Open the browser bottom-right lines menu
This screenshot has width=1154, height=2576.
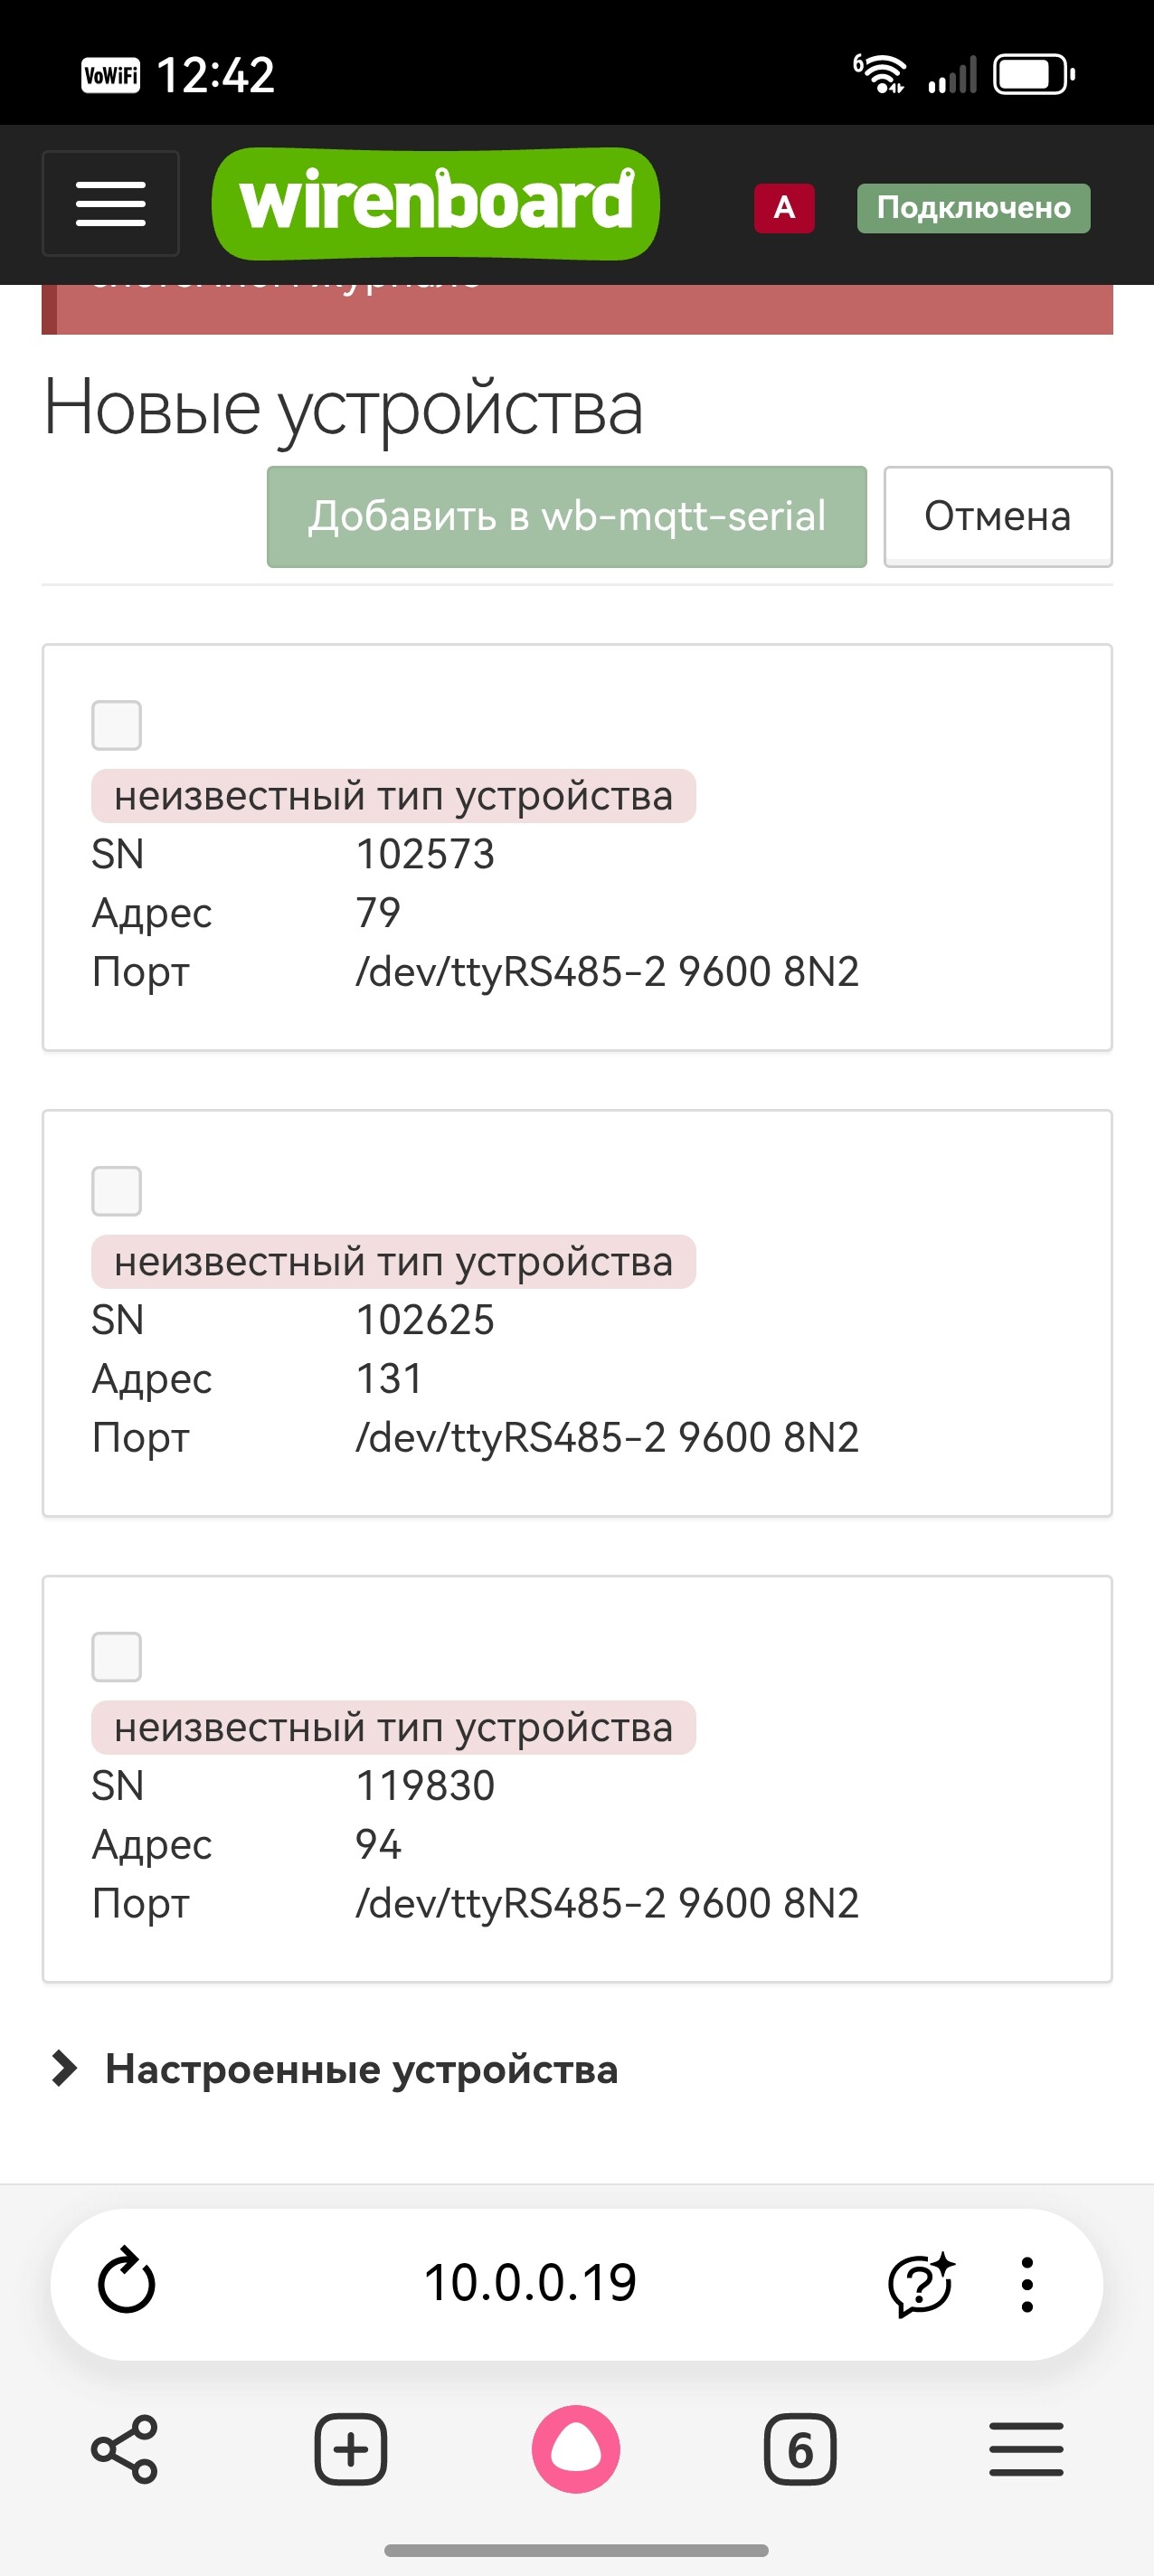(1026, 2449)
